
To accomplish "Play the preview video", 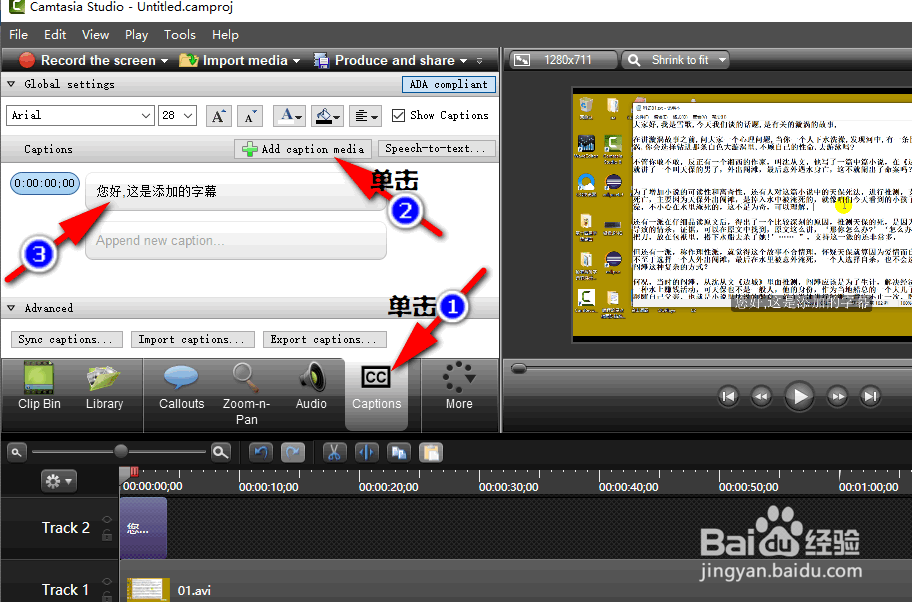I will click(799, 396).
